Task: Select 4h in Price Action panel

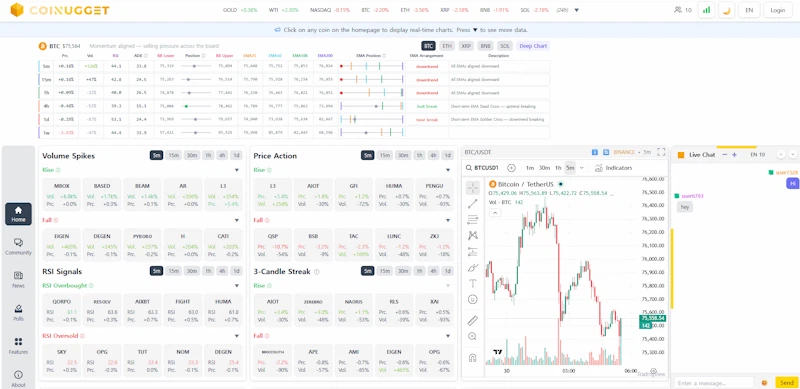Action: [x=433, y=156]
